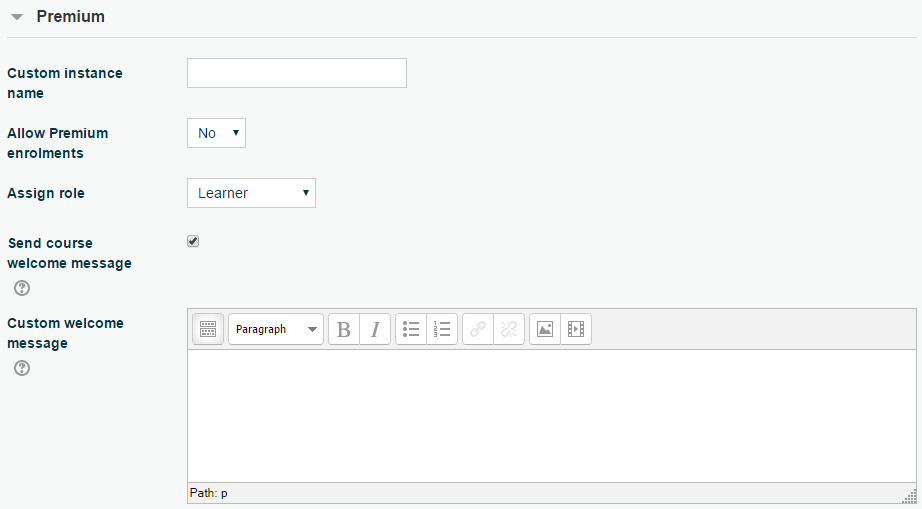Open help for Send course welcome message
This screenshot has width=922, height=509.
tap(22, 288)
